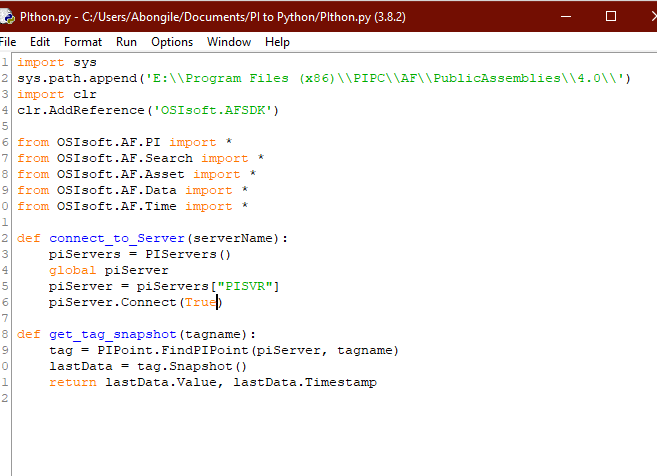Click the True argument in piServer.Connect
The image size is (657, 476).
click(199, 302)
